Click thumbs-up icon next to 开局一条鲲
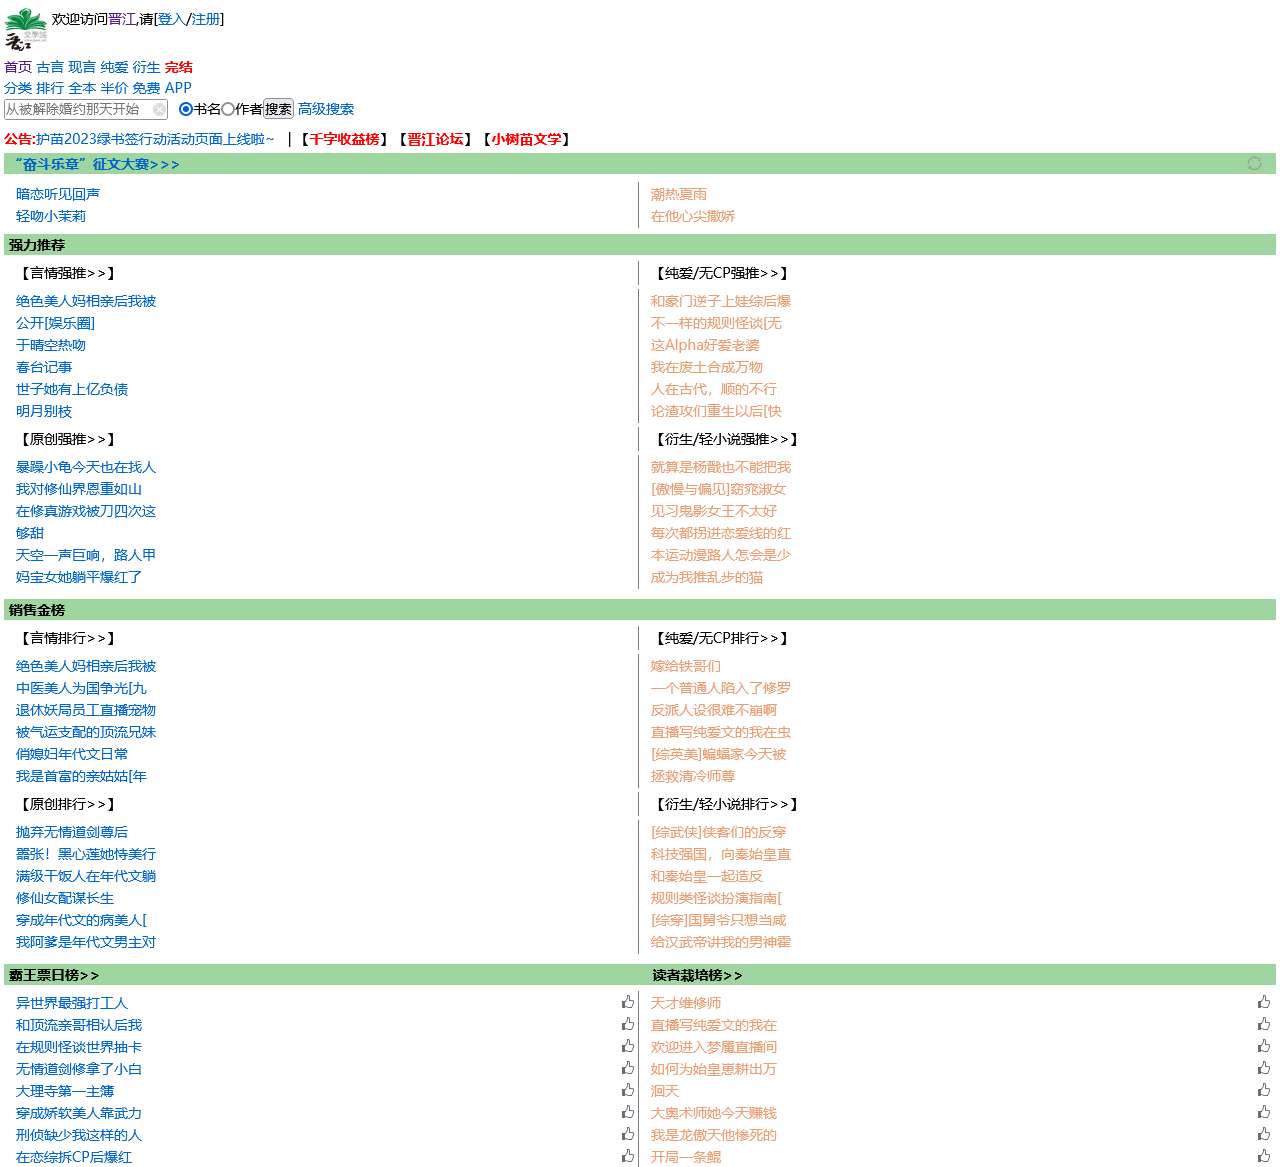Screen dimensions: 1280x1167 (1264, 1156)
